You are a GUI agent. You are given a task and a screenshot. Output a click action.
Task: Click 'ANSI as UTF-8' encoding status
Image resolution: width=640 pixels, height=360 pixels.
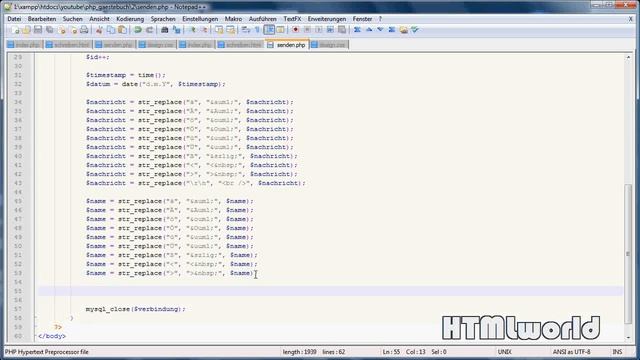(571, 351)
